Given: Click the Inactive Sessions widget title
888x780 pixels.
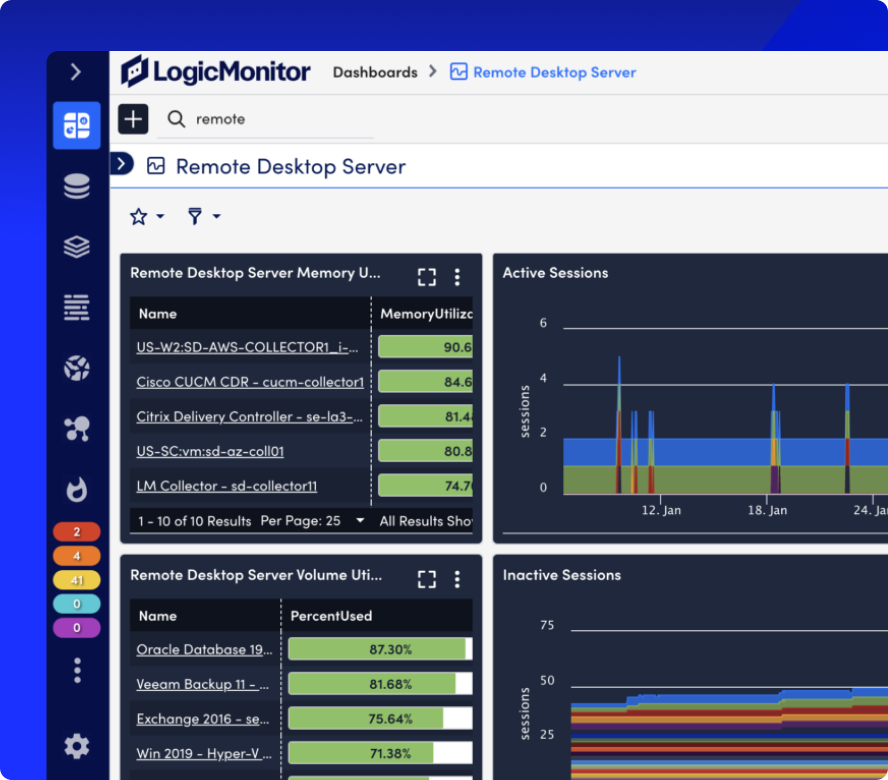Looking at the screenshot, I should tap(562, 575).
